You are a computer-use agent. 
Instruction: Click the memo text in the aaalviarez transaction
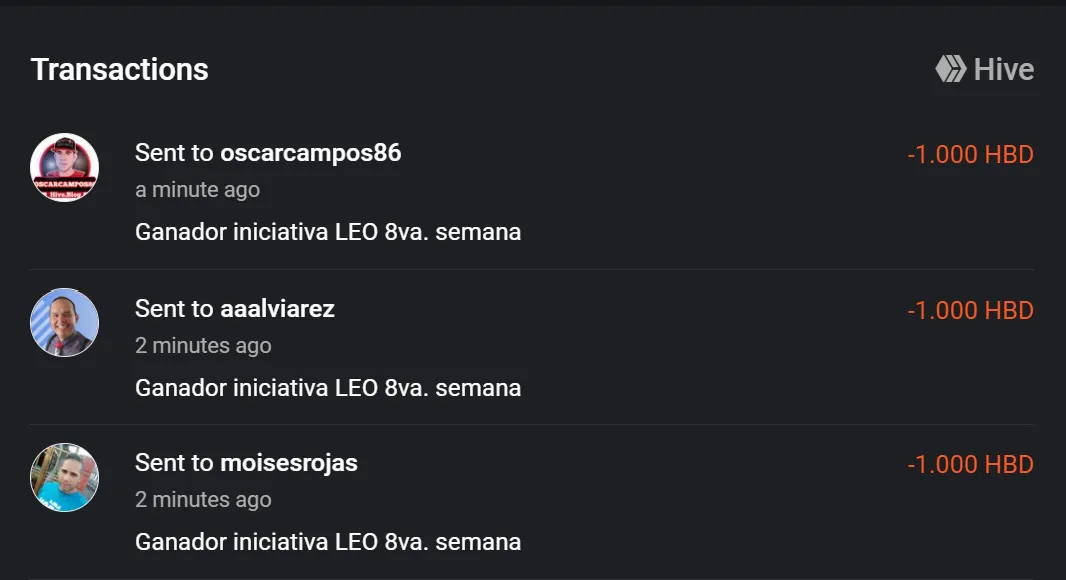(x=328, y=388)
